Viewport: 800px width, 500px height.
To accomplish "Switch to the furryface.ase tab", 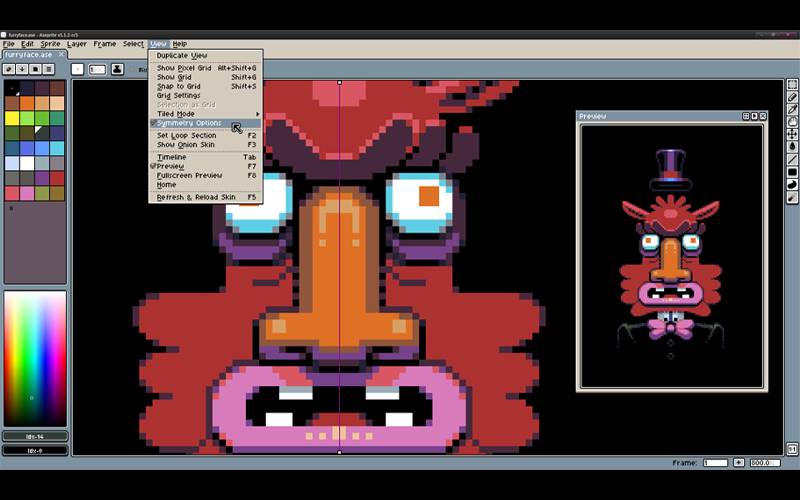I will click(x=29, y=55).
